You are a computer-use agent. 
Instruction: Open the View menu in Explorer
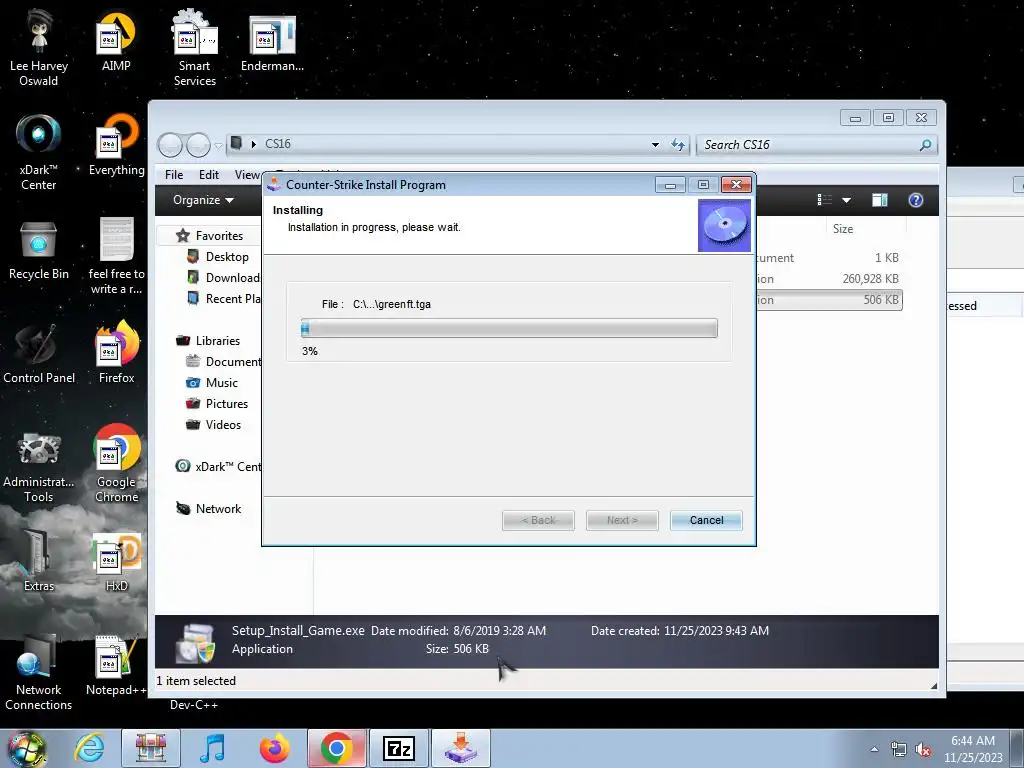pos(248,175)
